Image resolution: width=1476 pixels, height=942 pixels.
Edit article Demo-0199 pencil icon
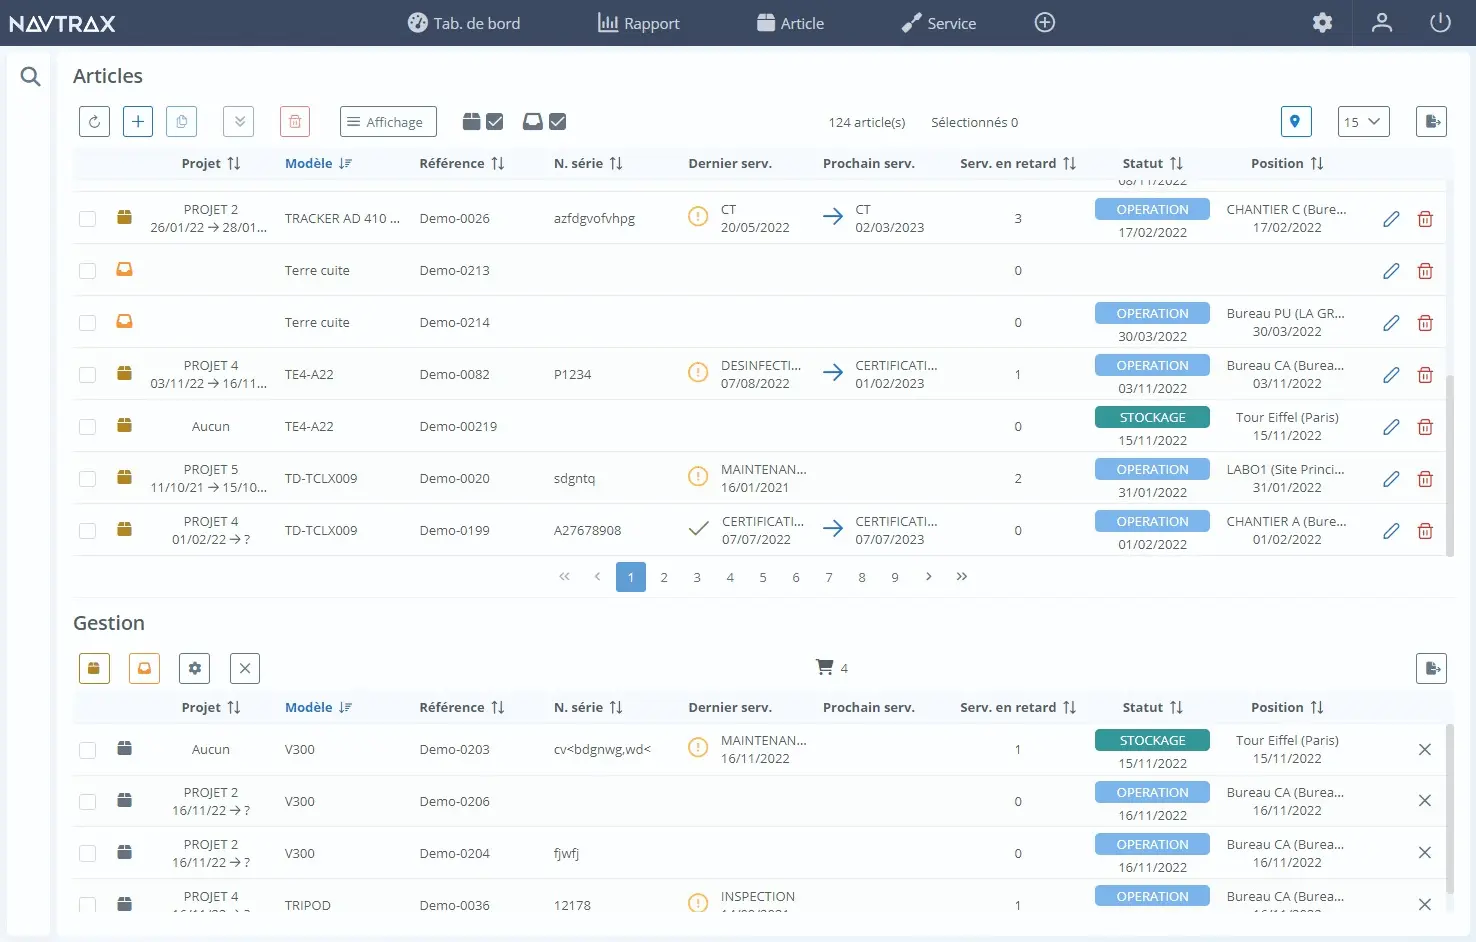click(1391, 531)
